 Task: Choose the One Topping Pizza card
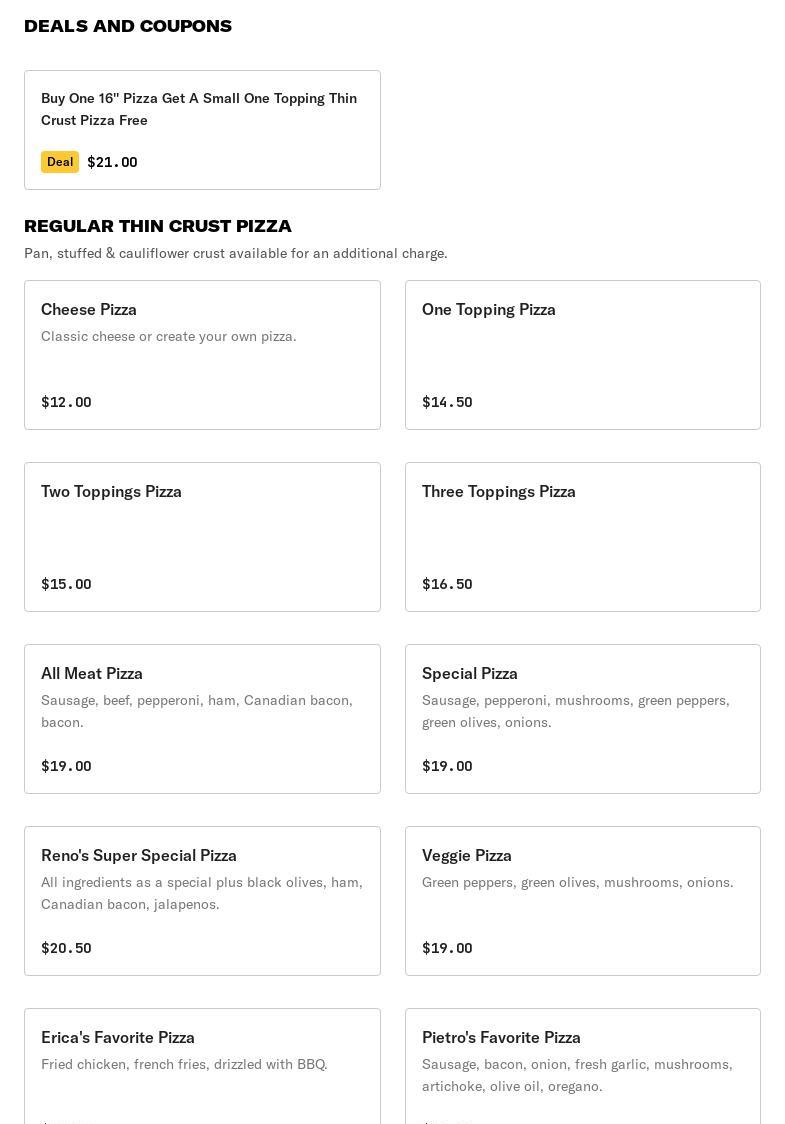583,355
